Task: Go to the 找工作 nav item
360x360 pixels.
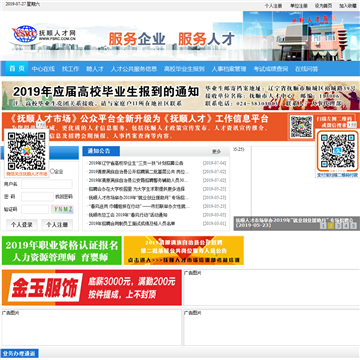Action: click(70, 69)
